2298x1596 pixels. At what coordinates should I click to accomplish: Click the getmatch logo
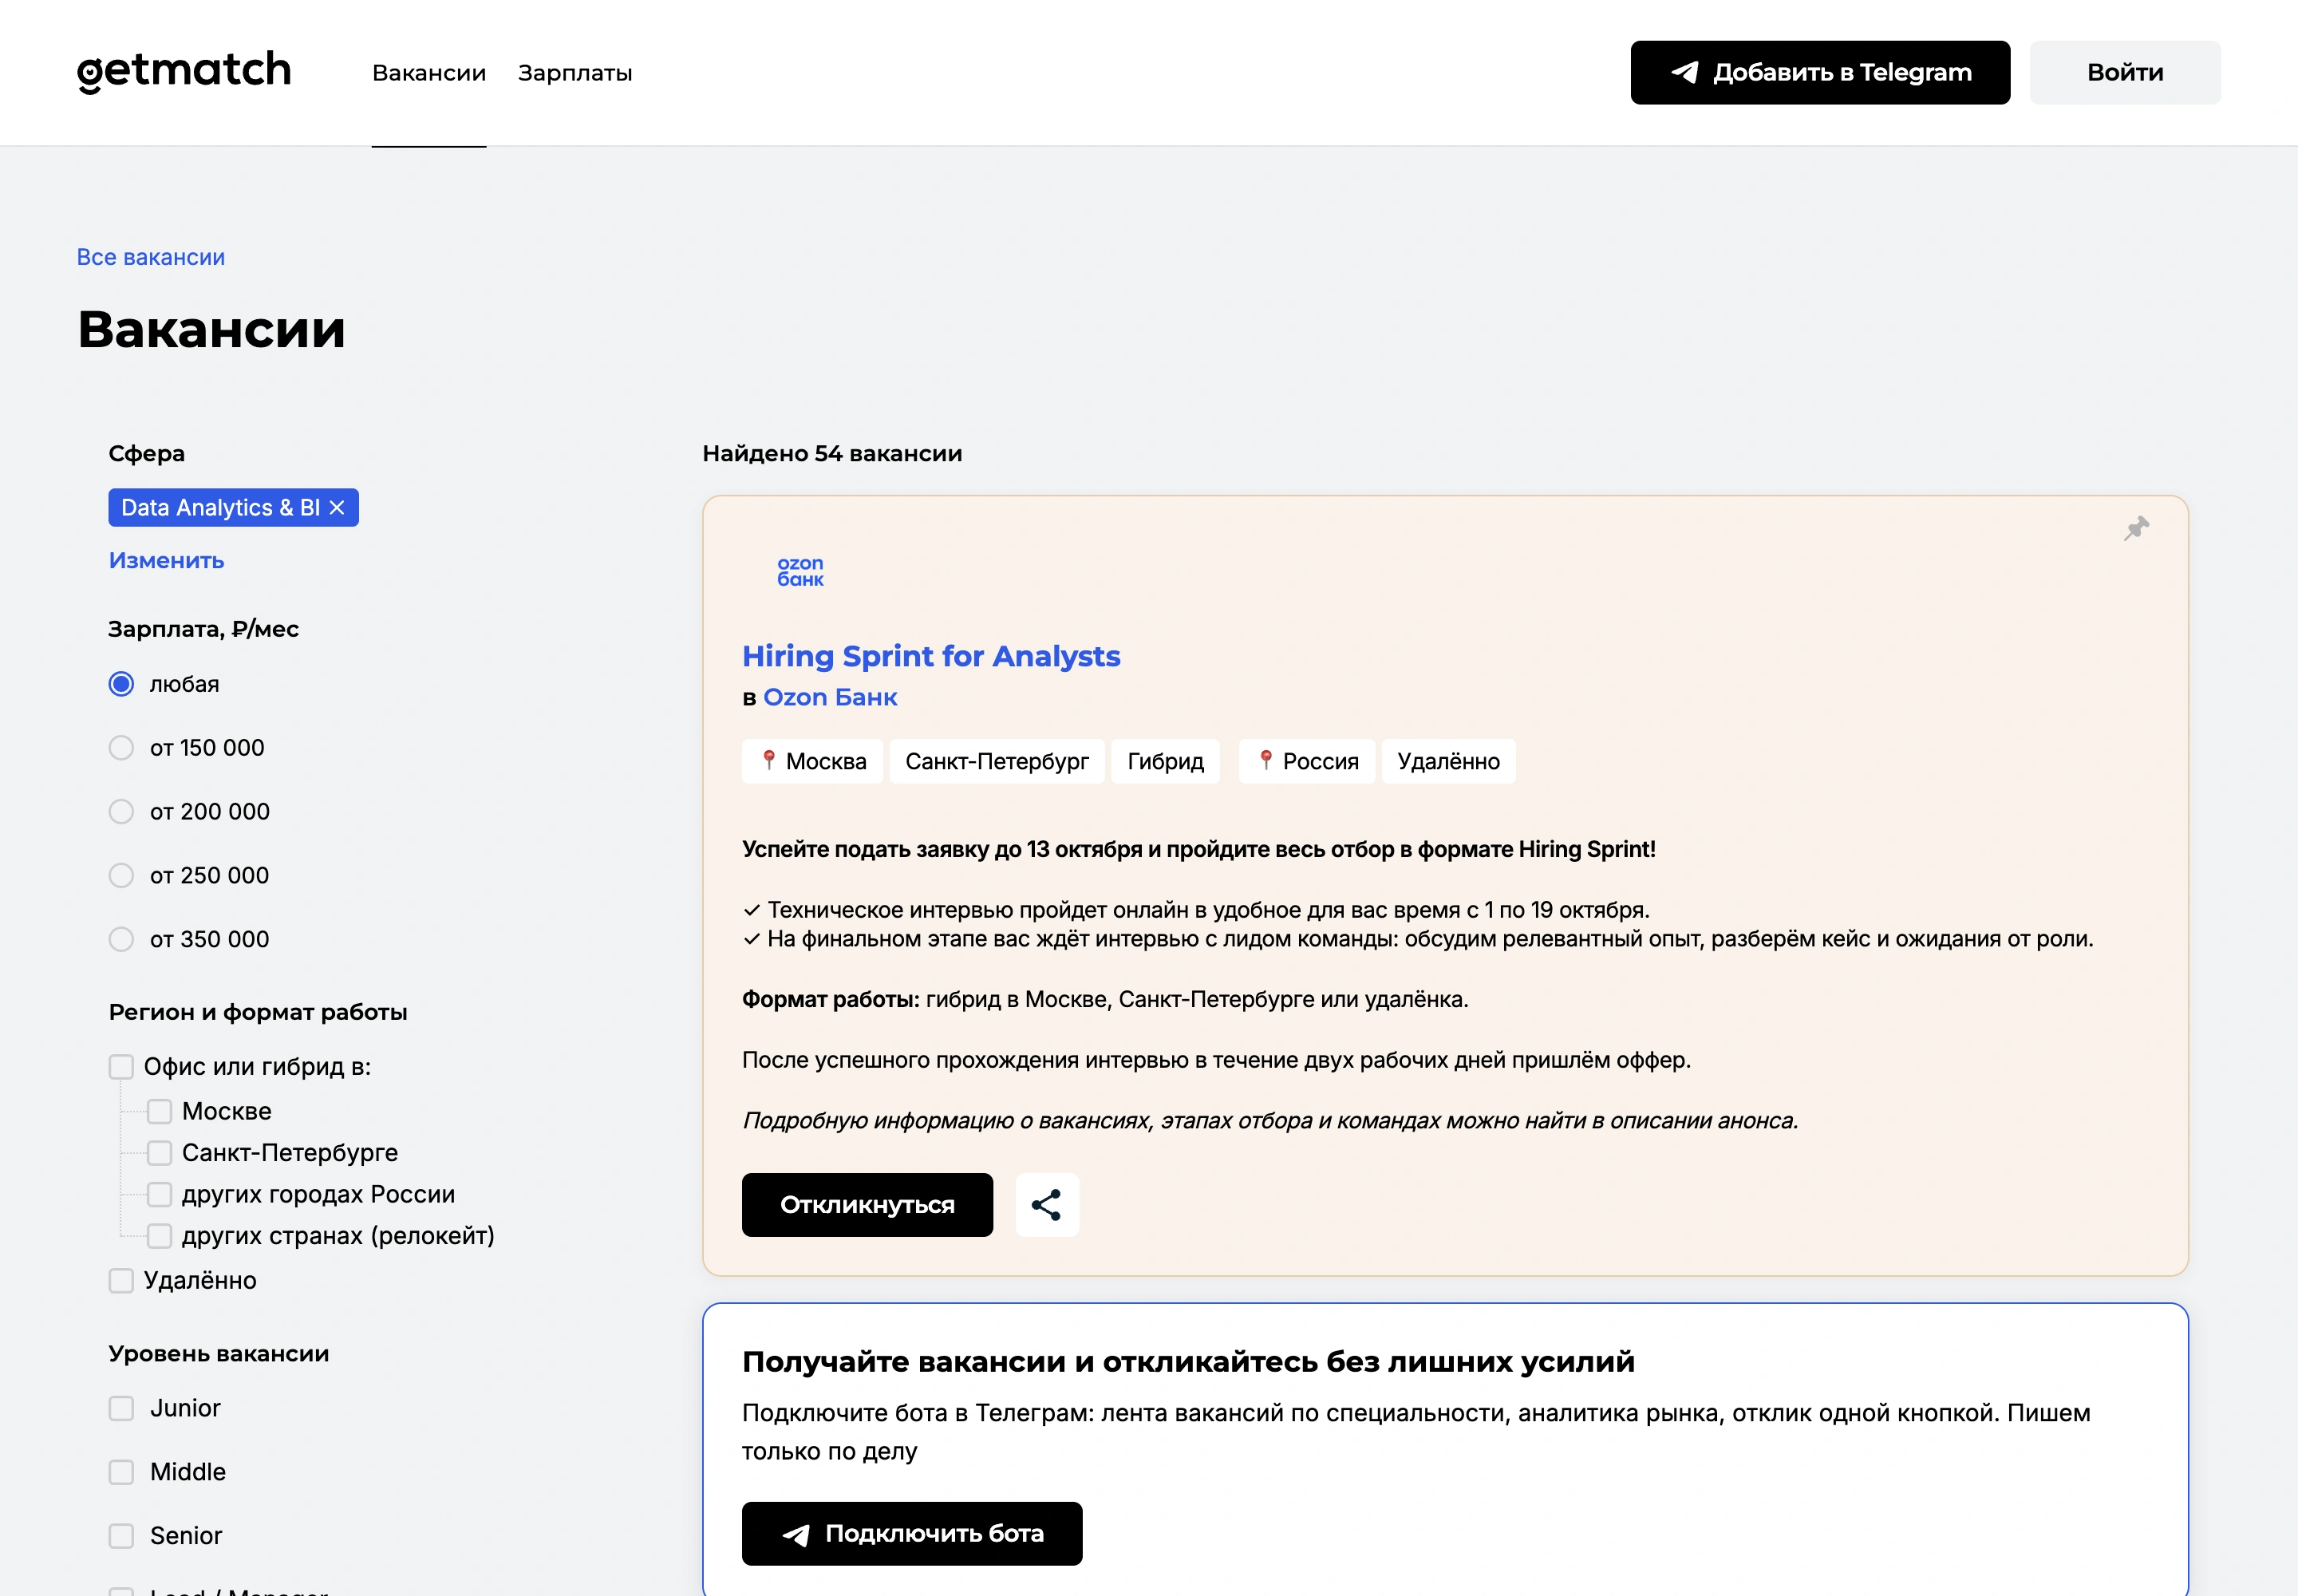[x=184, y=71]
